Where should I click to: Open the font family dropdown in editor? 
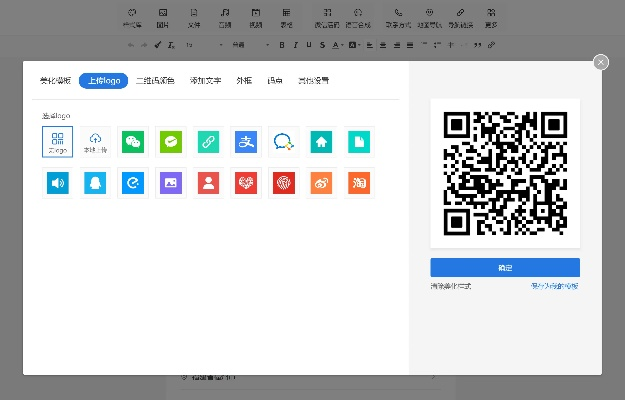click(250, 45)
